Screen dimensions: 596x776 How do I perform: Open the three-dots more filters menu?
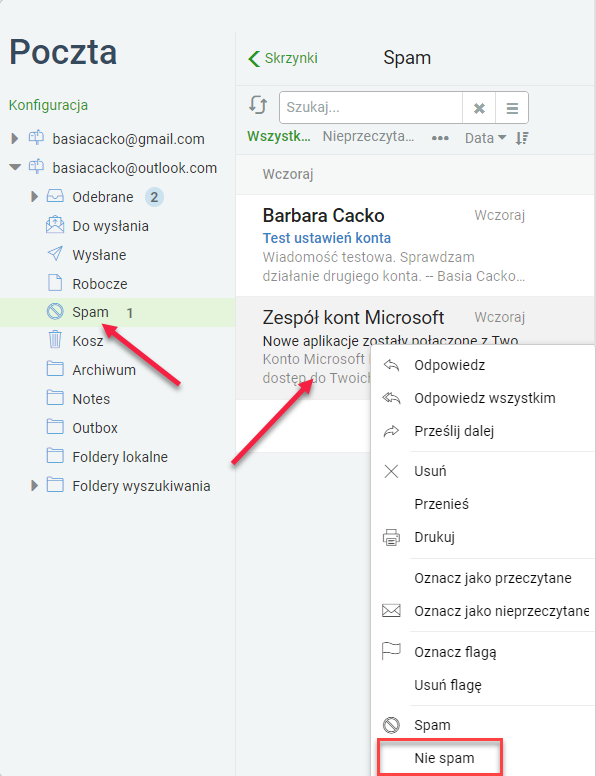click(x=440, y=138)
